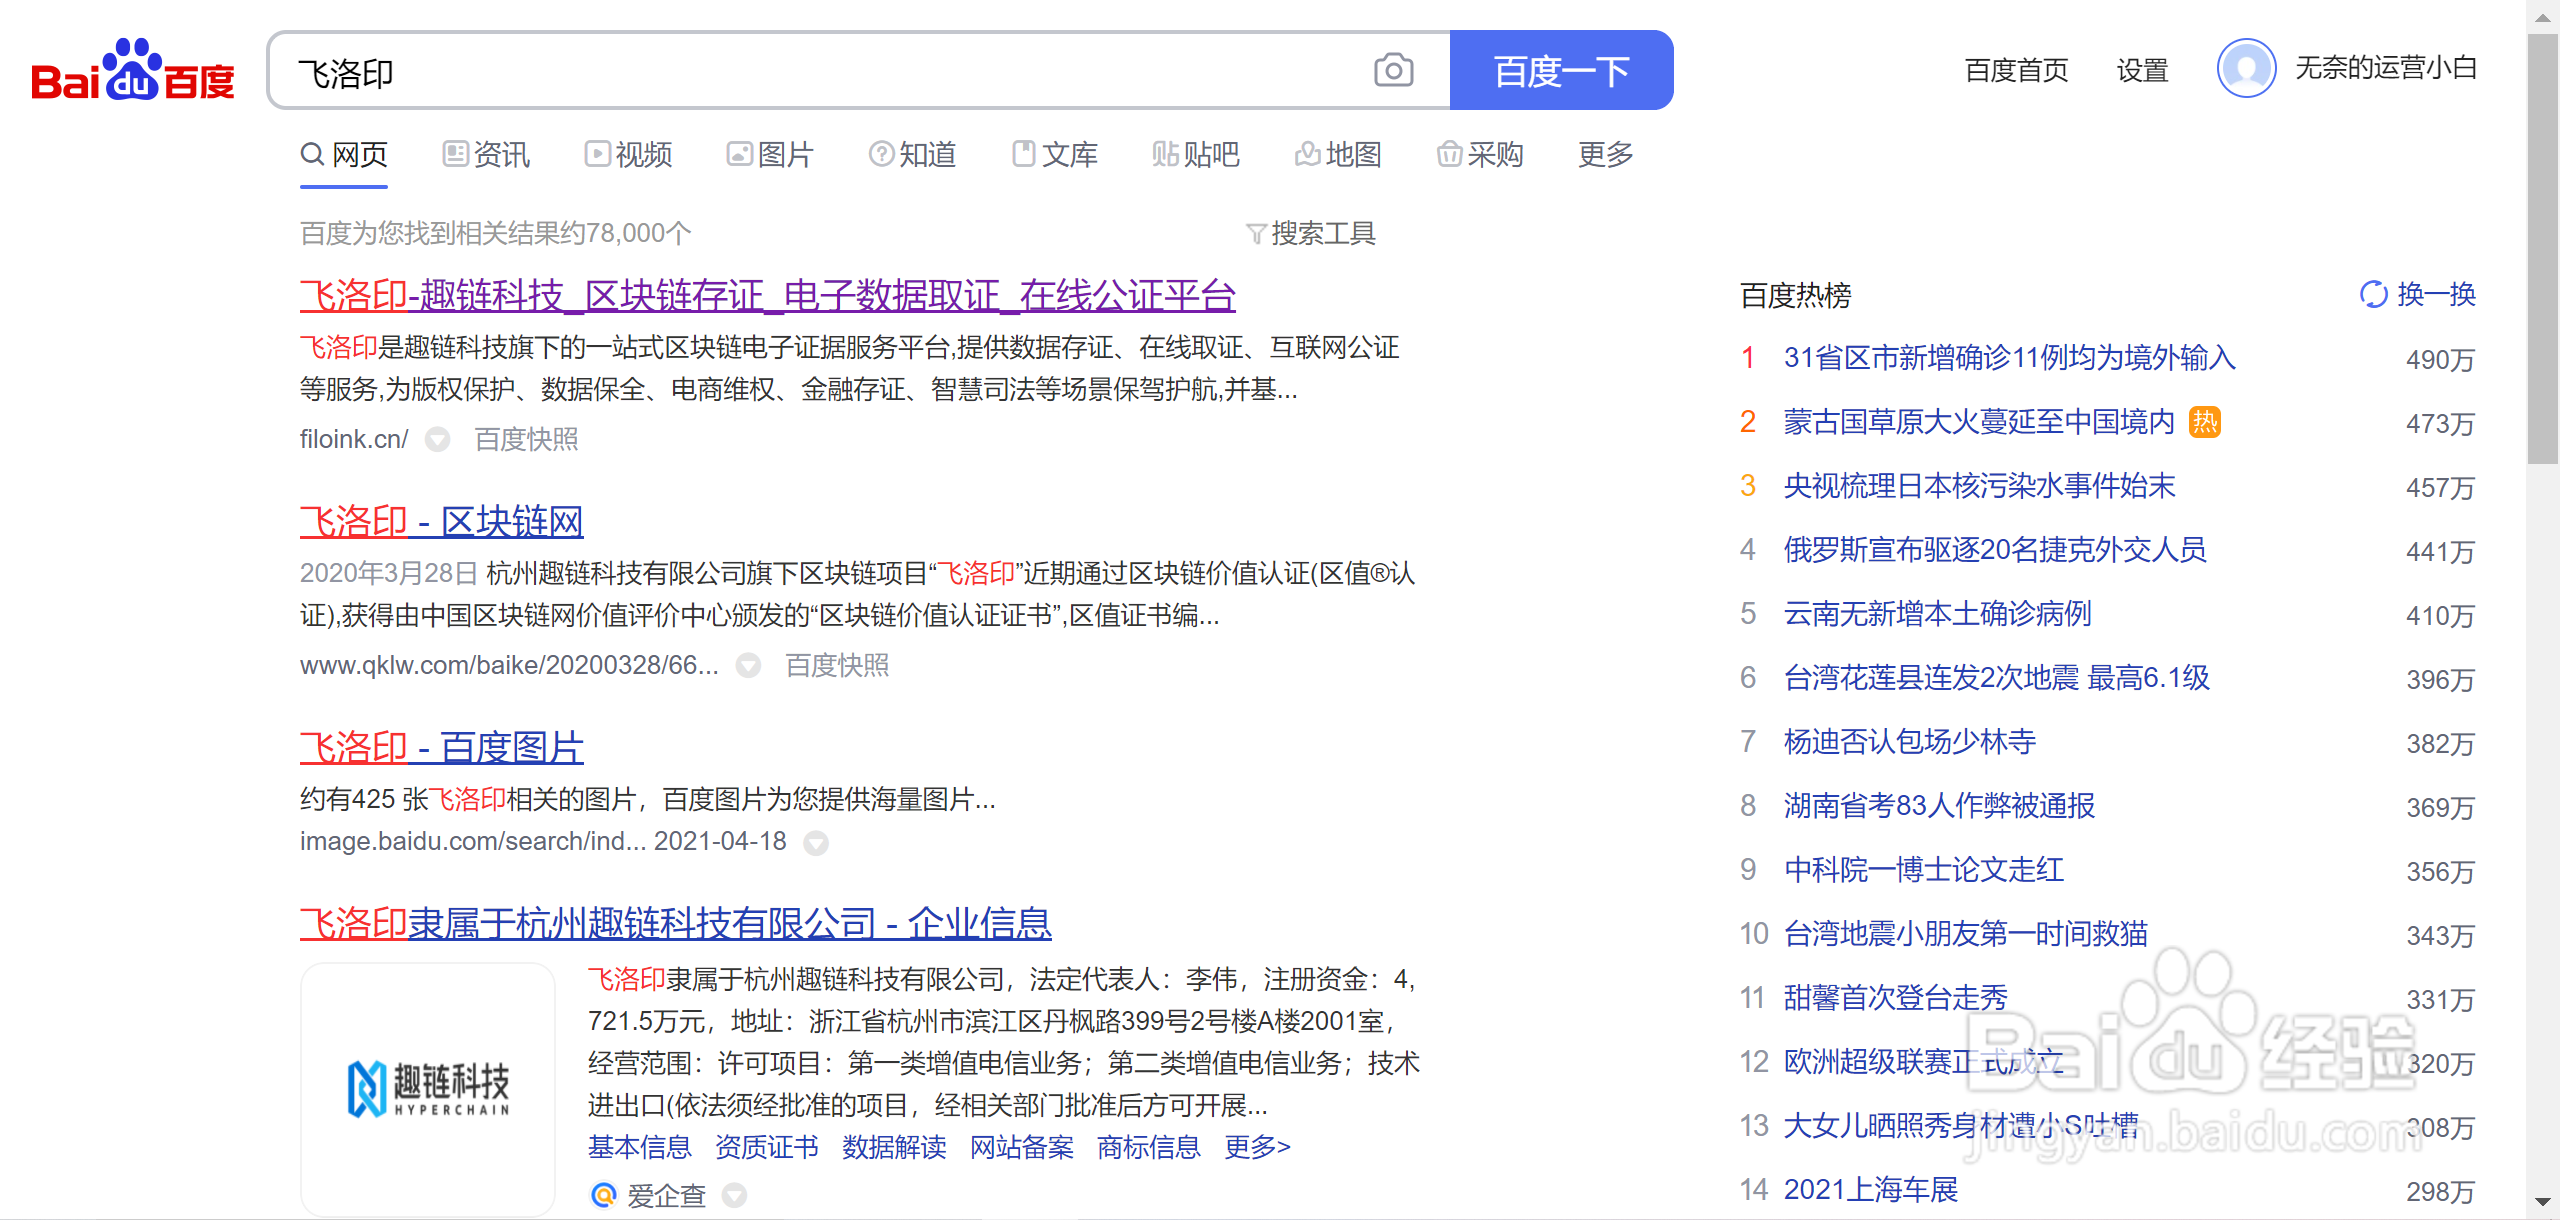Open result 飞洛印-趣链科技_区块链存证 title
The height and width of the screenshot is (1220, 2560).
[x=768, y=295]
